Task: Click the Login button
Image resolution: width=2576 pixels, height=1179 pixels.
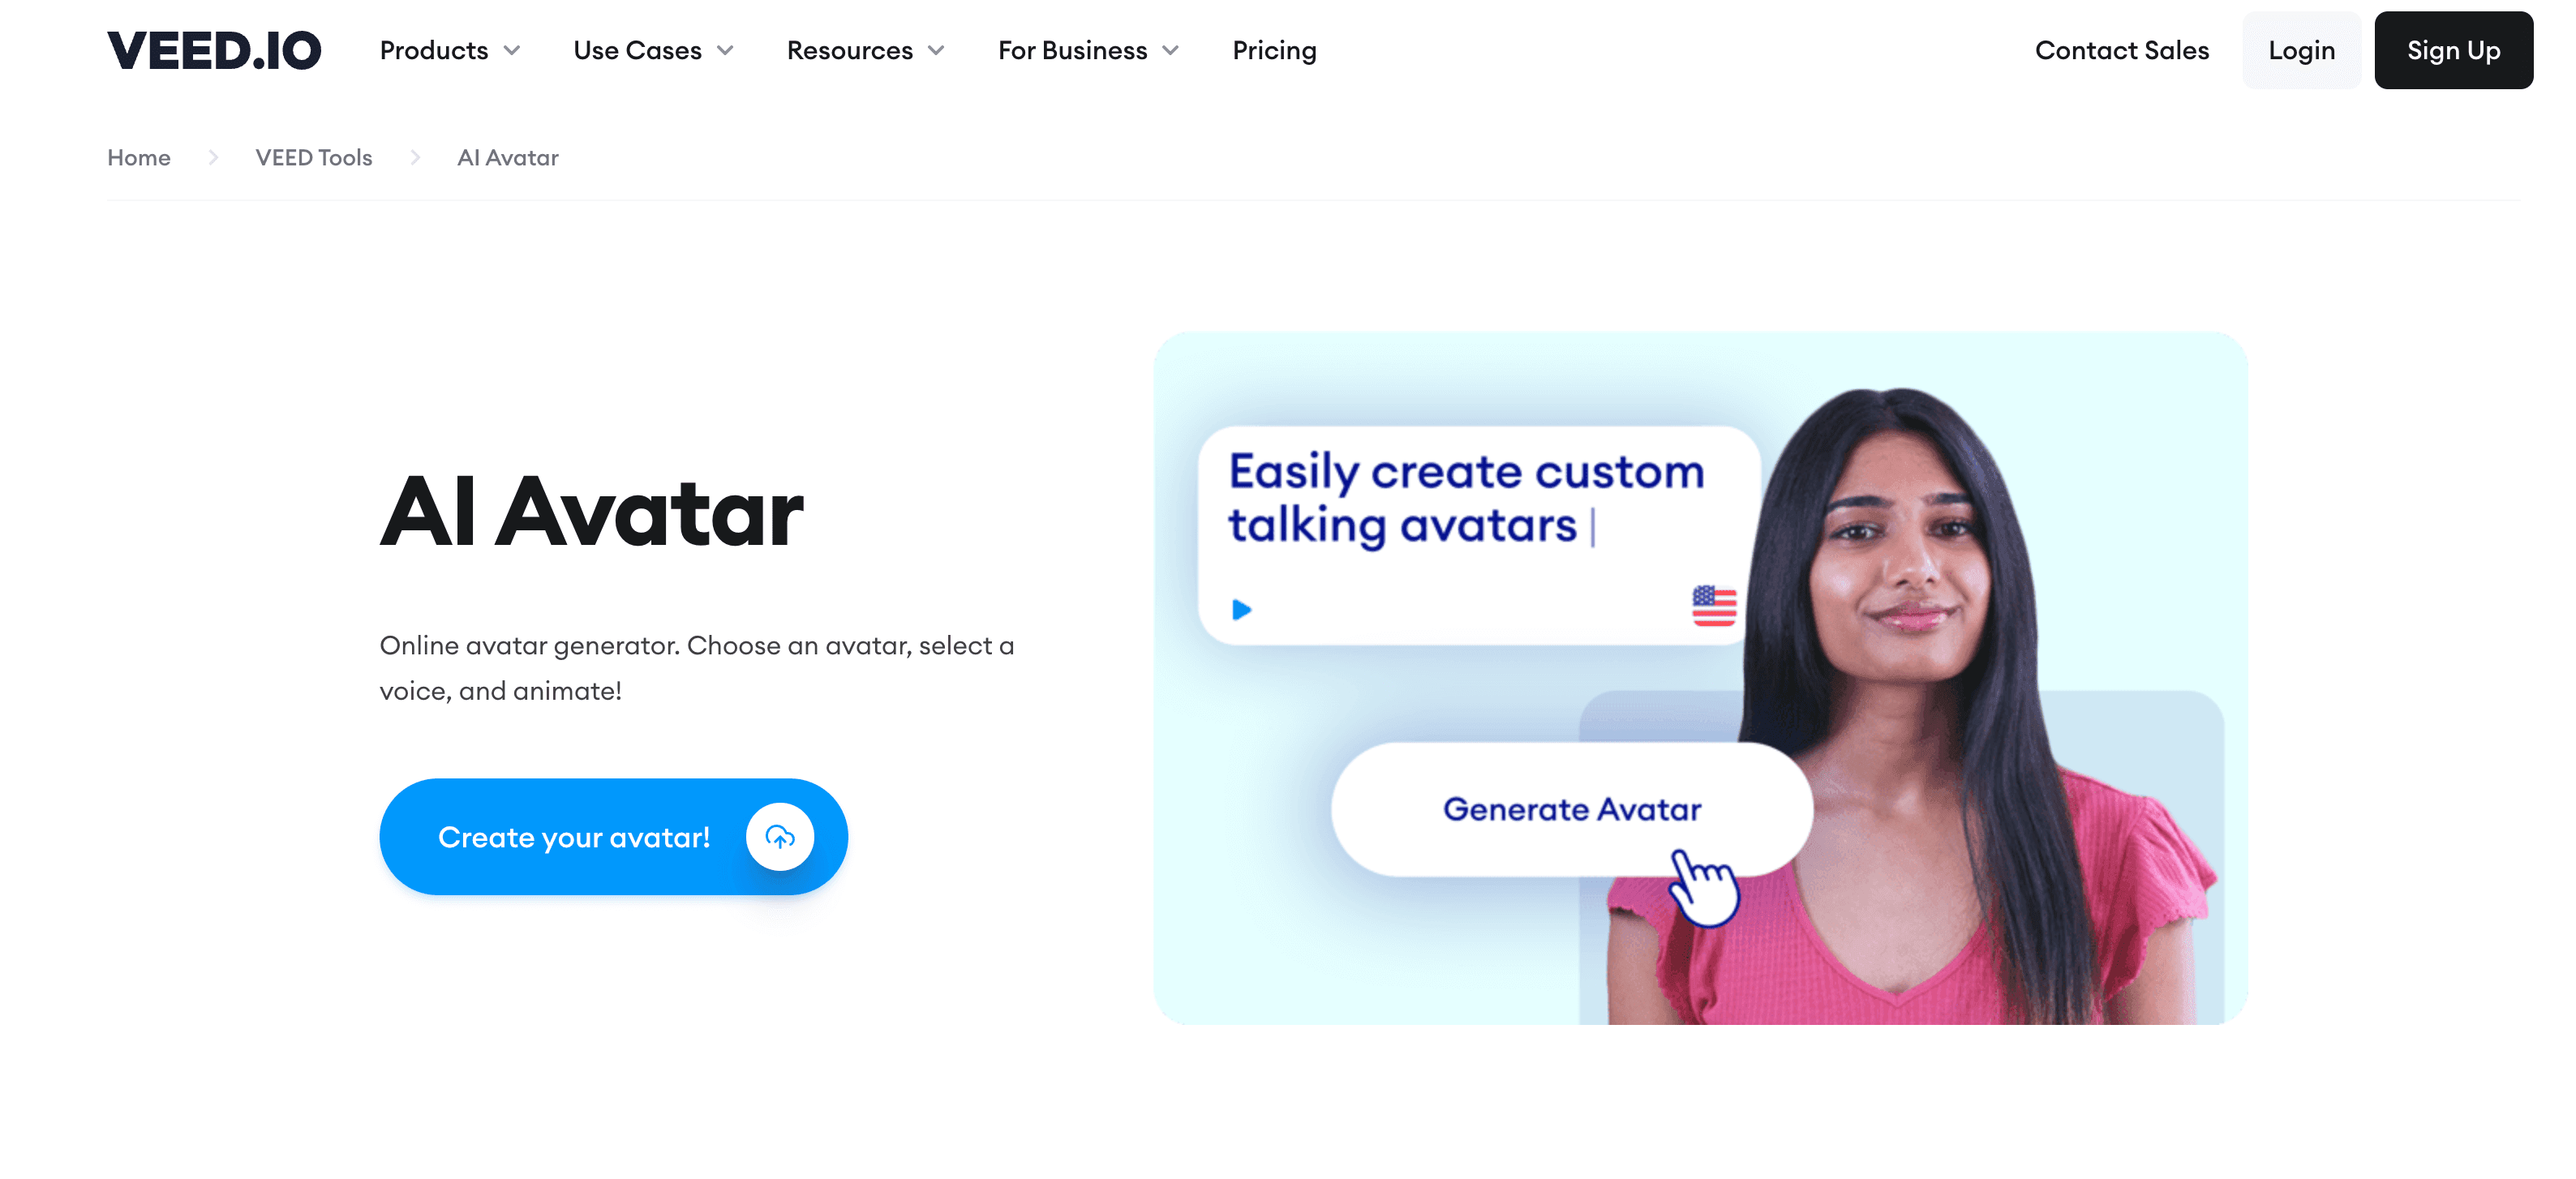Action: tap(2301, 50)
